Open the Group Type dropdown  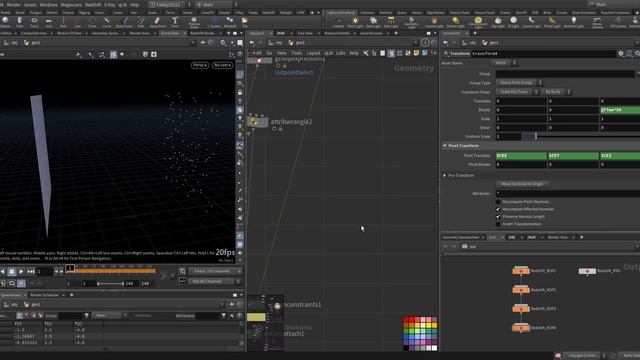(519, 83)
